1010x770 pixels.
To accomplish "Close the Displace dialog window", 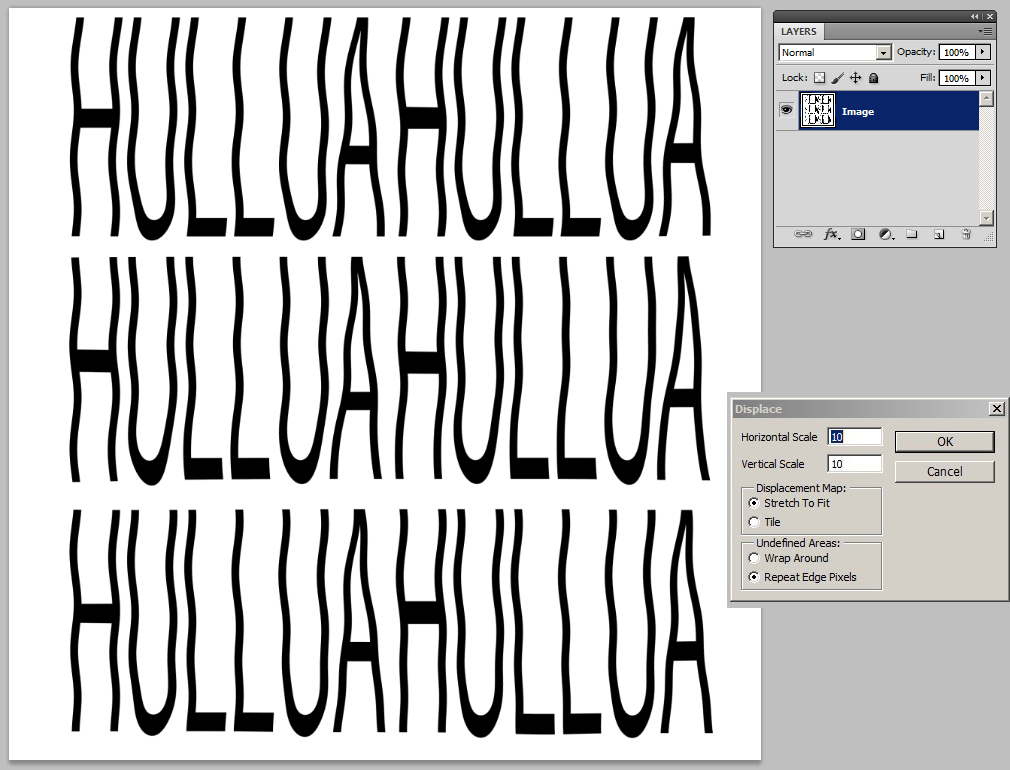I will pyautogui.click(x=996, y=409).
